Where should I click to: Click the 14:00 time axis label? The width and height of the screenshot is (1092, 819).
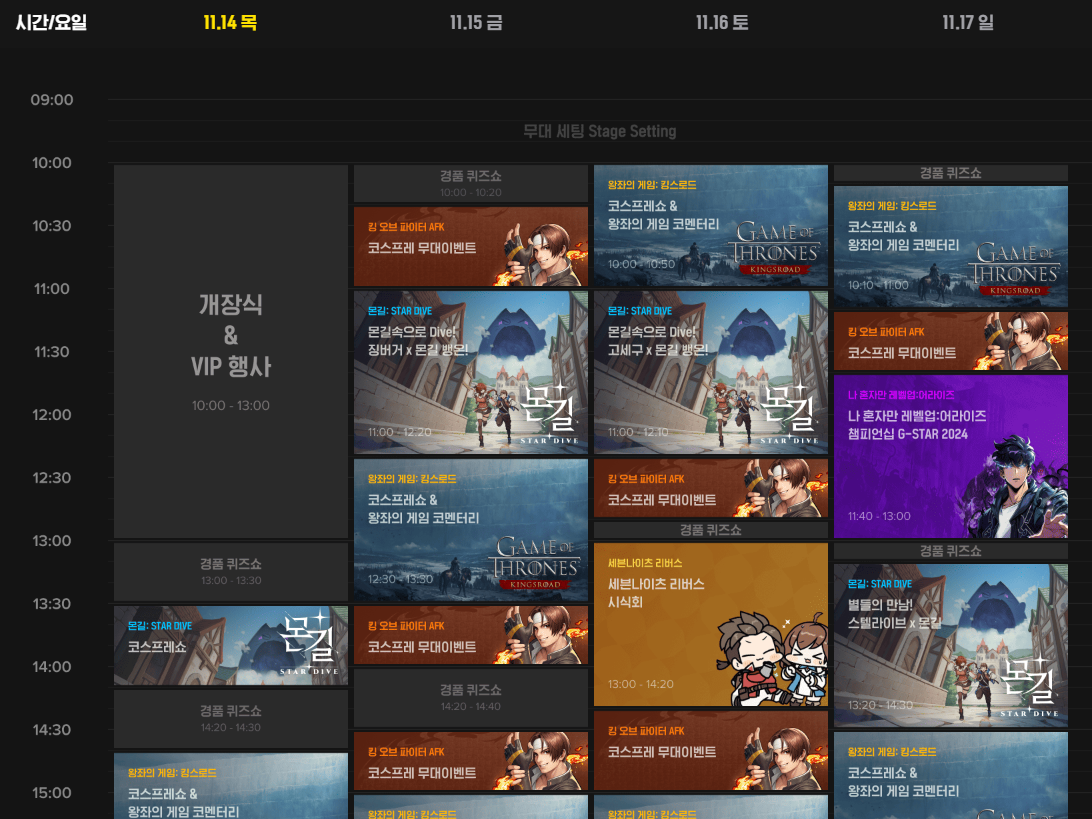(x=52, y=667)
